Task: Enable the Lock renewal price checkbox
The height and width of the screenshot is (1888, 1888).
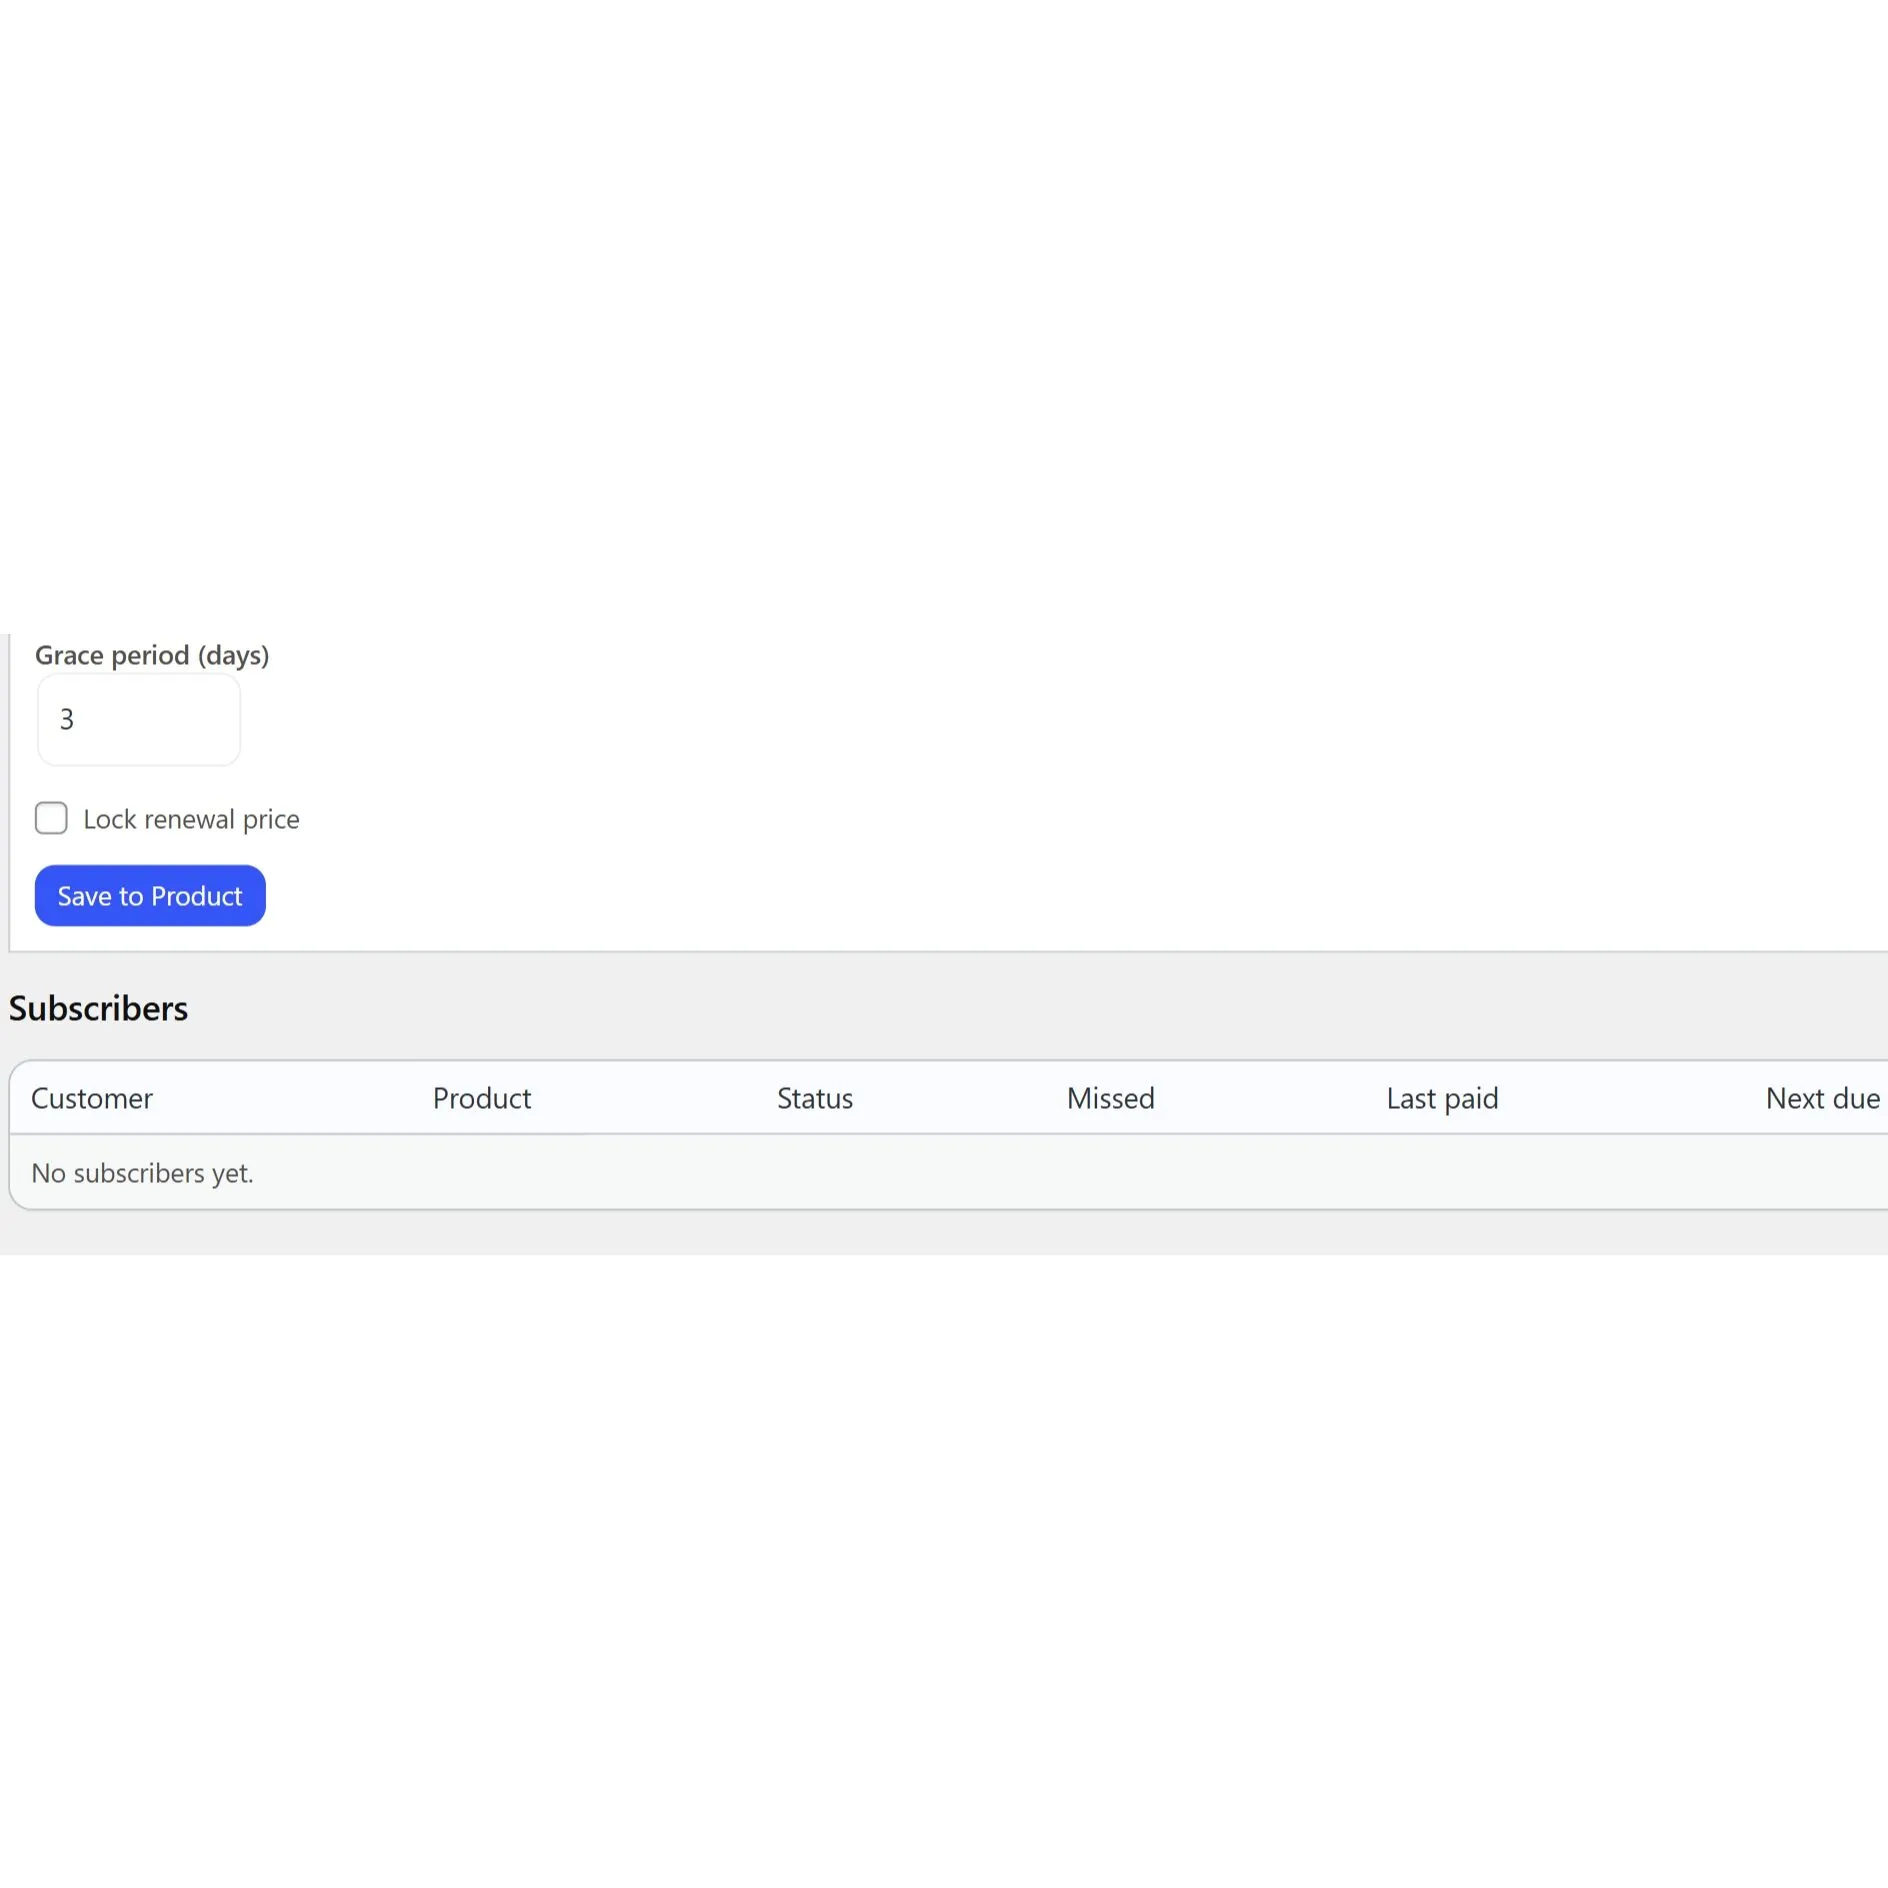Action: [x=51, y=818]
